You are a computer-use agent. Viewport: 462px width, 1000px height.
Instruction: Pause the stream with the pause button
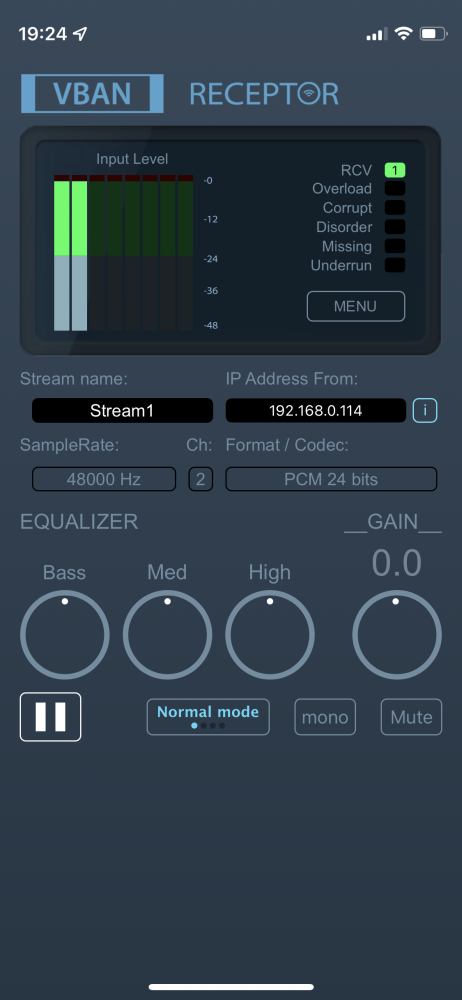click(x=50, y=717)
